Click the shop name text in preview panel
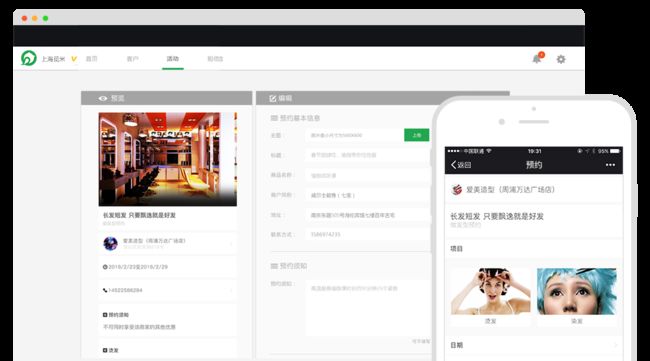Image resolution: width=650 pixels, height=361 pixels. point(154,241)
